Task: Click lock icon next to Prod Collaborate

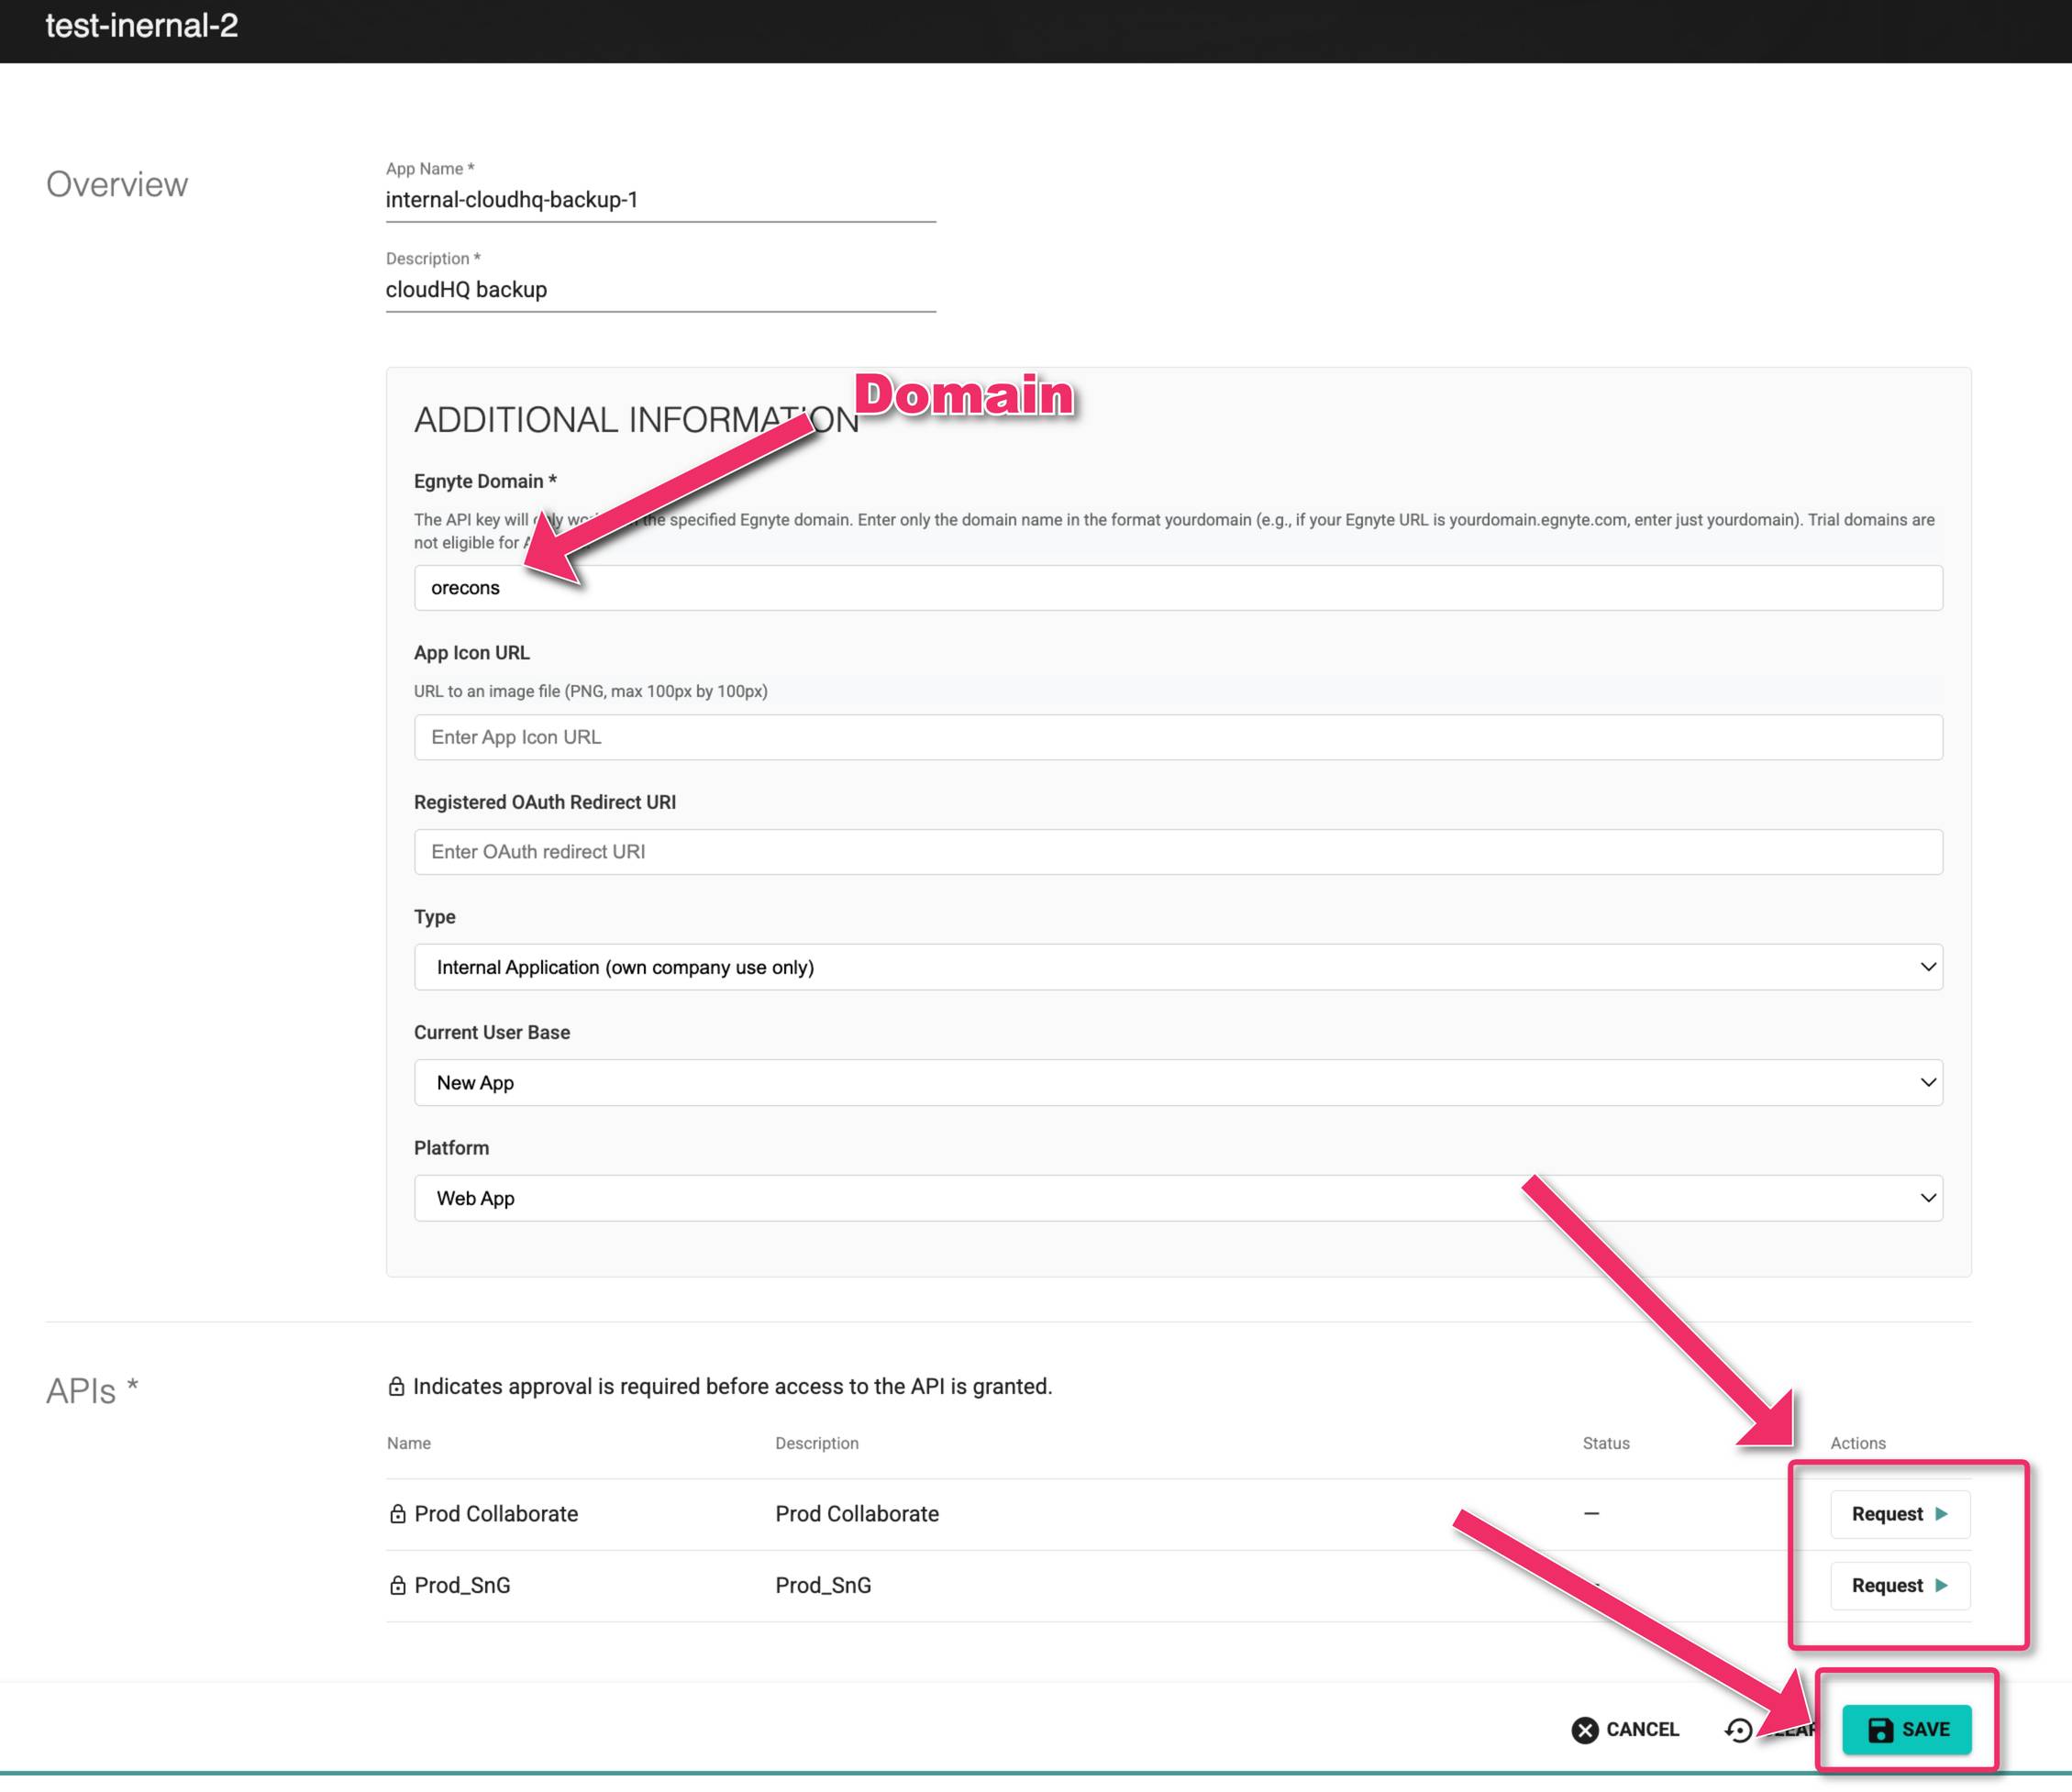Action: coord(397,1514)
